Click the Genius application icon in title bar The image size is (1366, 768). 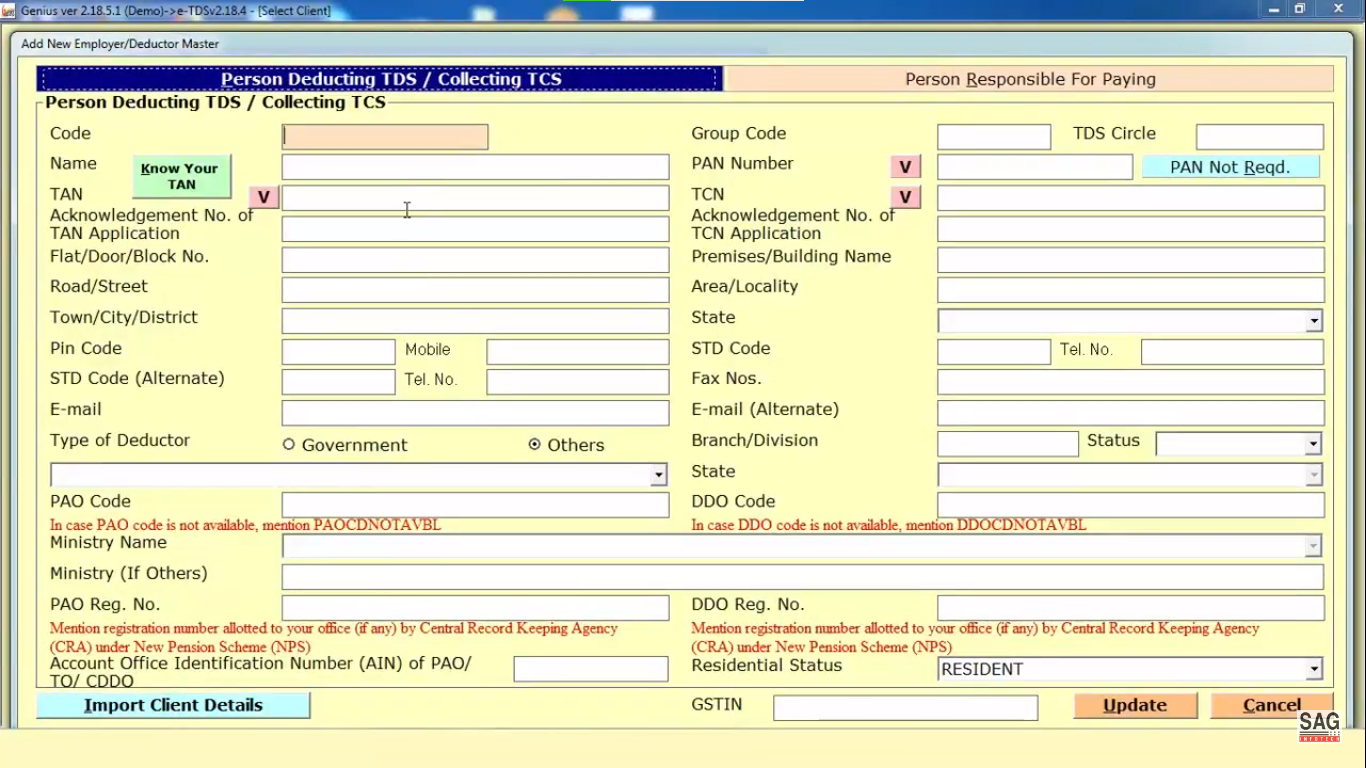tap(8, 10)
